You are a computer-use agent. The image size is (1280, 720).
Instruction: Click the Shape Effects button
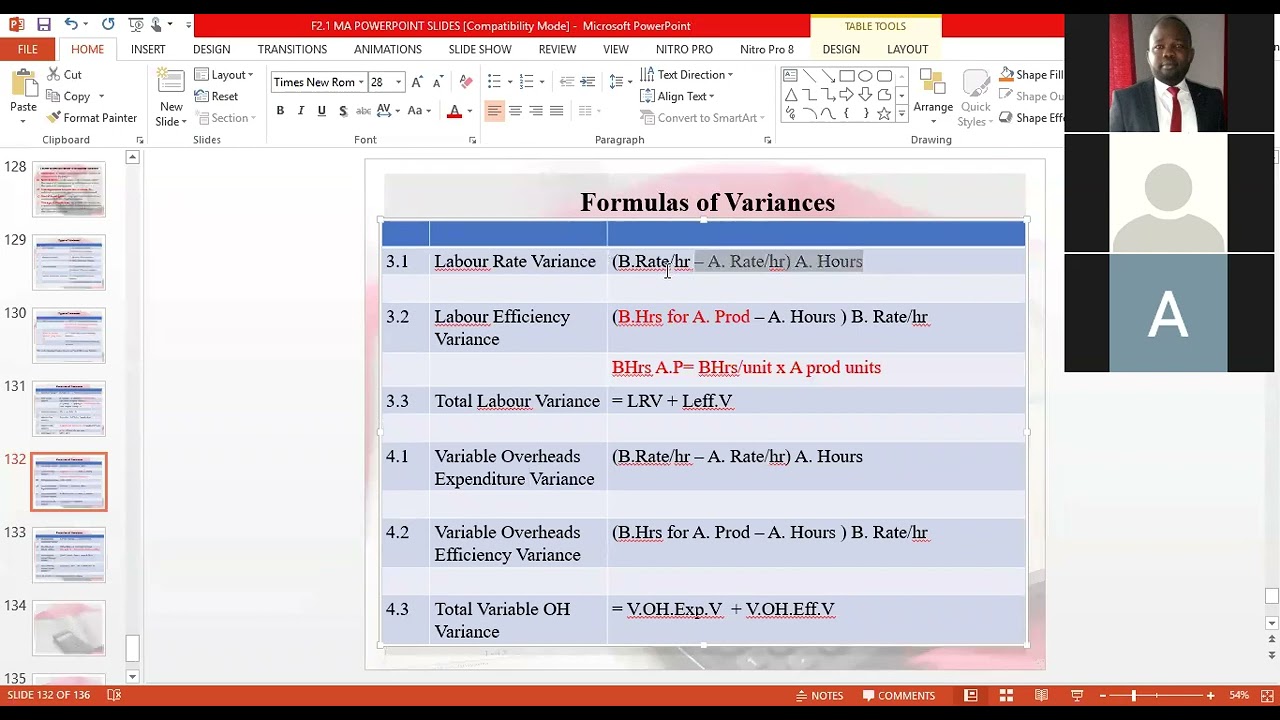[1030, 118]
